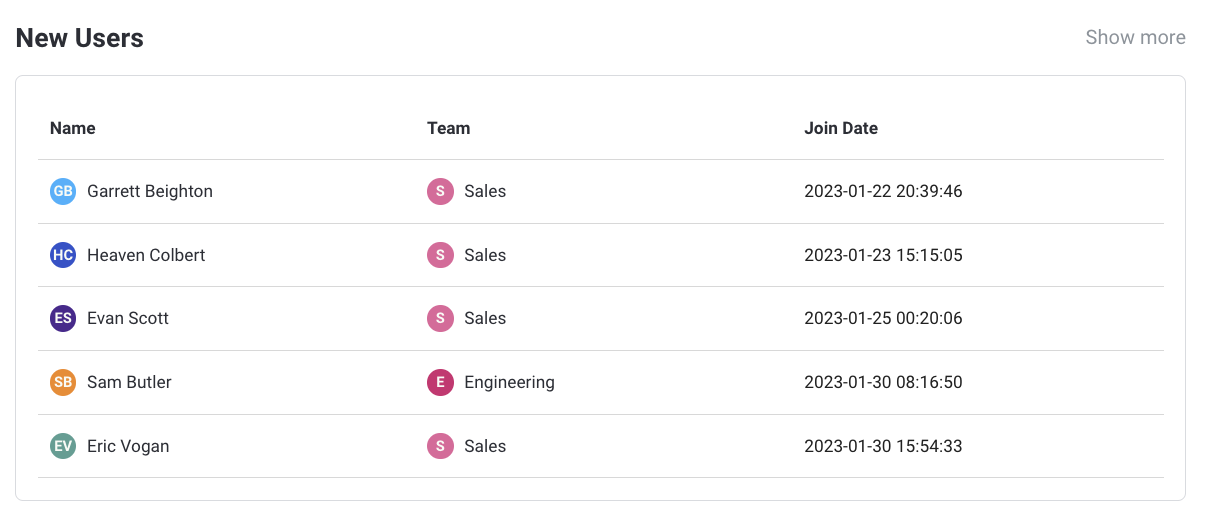Click the Show more link
Image resolution: width=1212 pixels, height=528 pixels.
point(1135,37)
